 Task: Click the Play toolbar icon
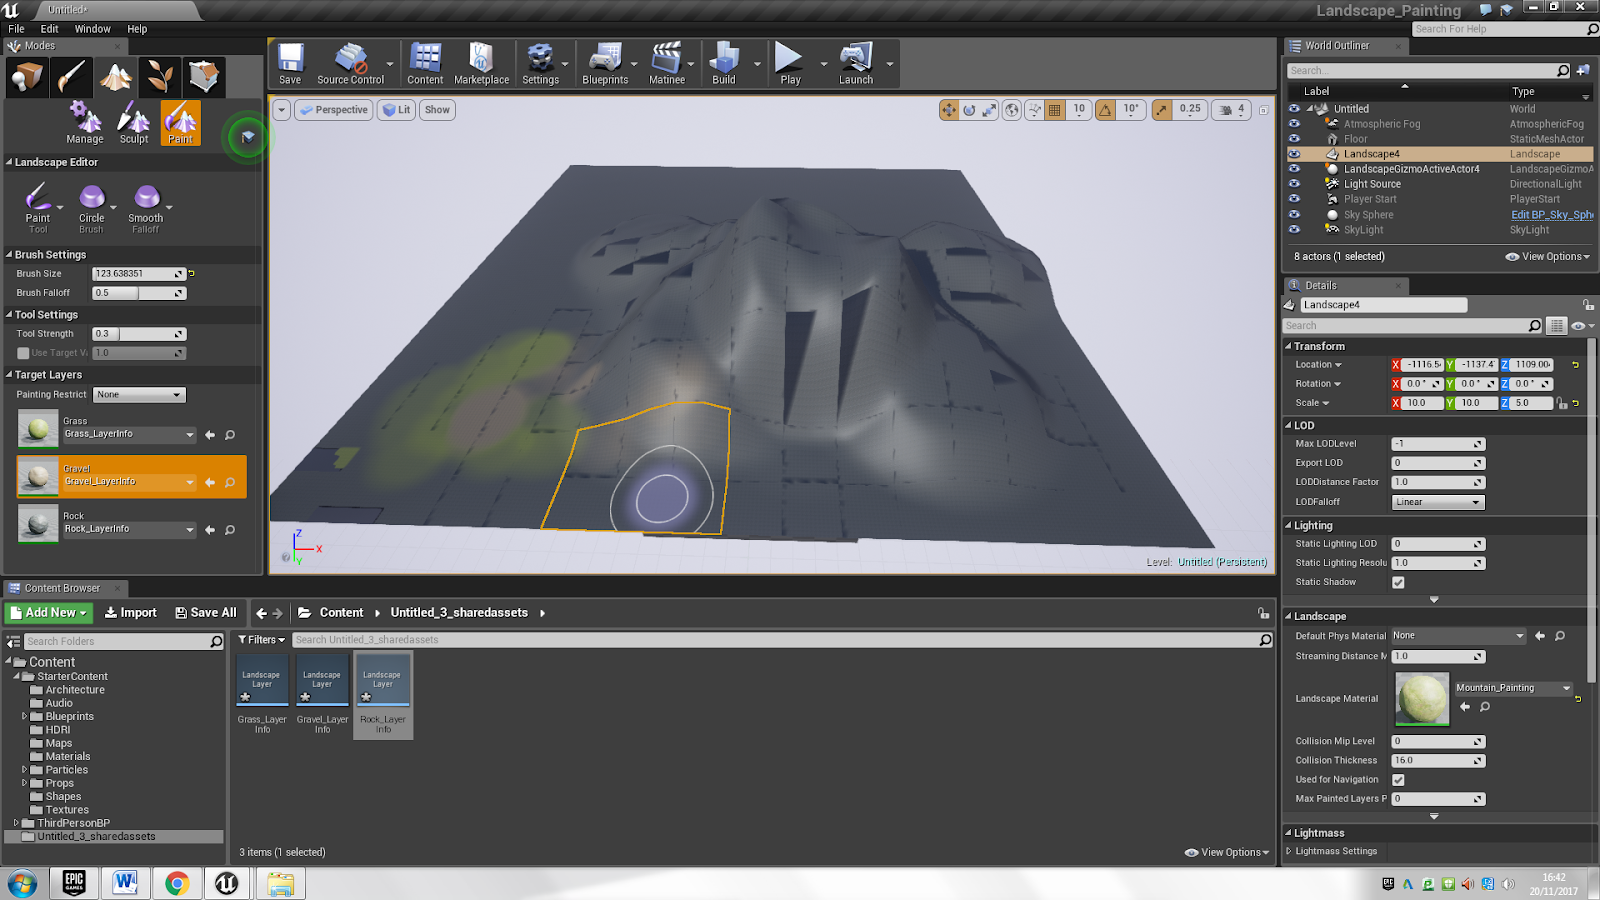[790, 64]
